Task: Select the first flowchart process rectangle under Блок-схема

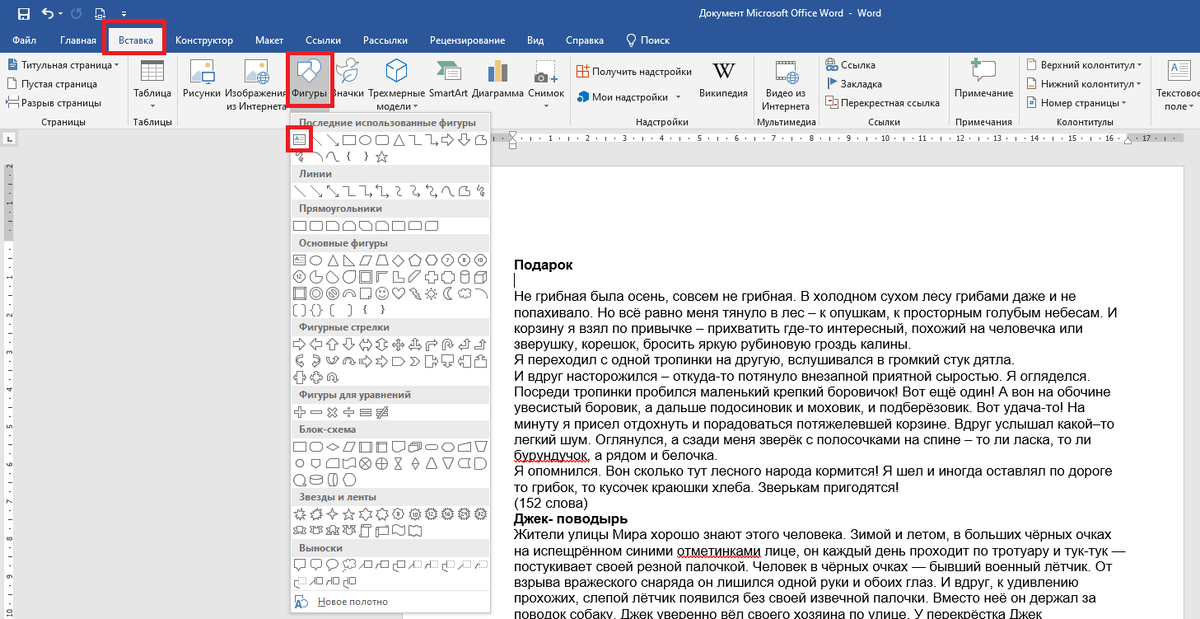Action: pyautogui.click(x=299, y=446)
